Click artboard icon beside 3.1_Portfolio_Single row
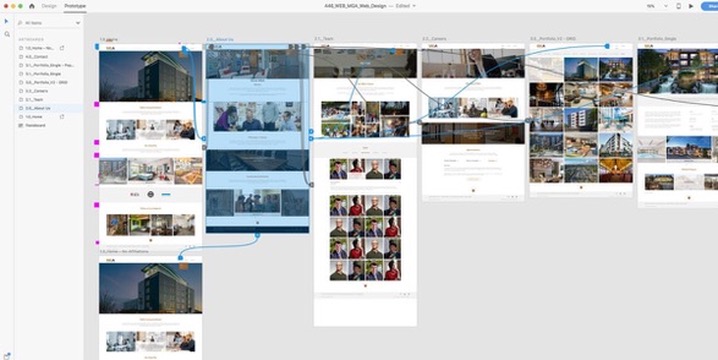 pyautogui.click(x=21, y=74)
